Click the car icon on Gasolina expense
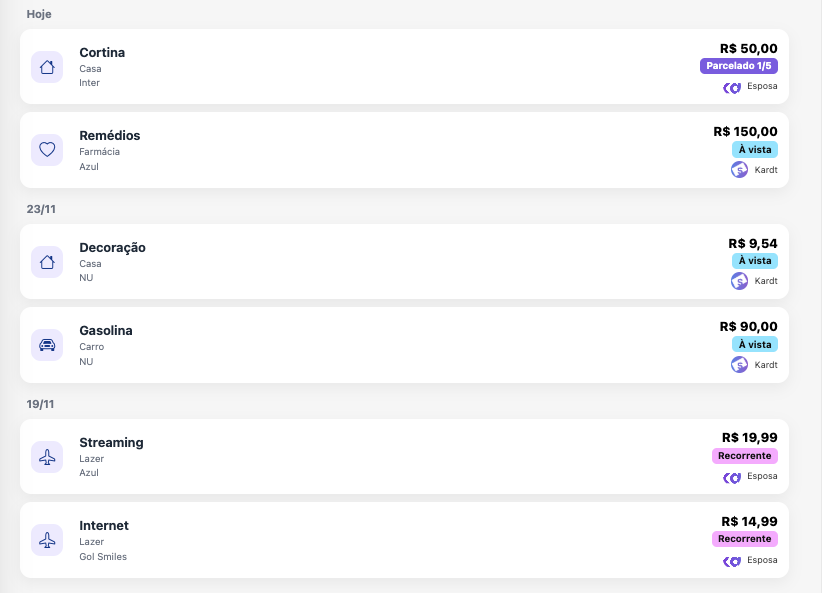This screenshot has width=822, height=593. tap(47, 345)
